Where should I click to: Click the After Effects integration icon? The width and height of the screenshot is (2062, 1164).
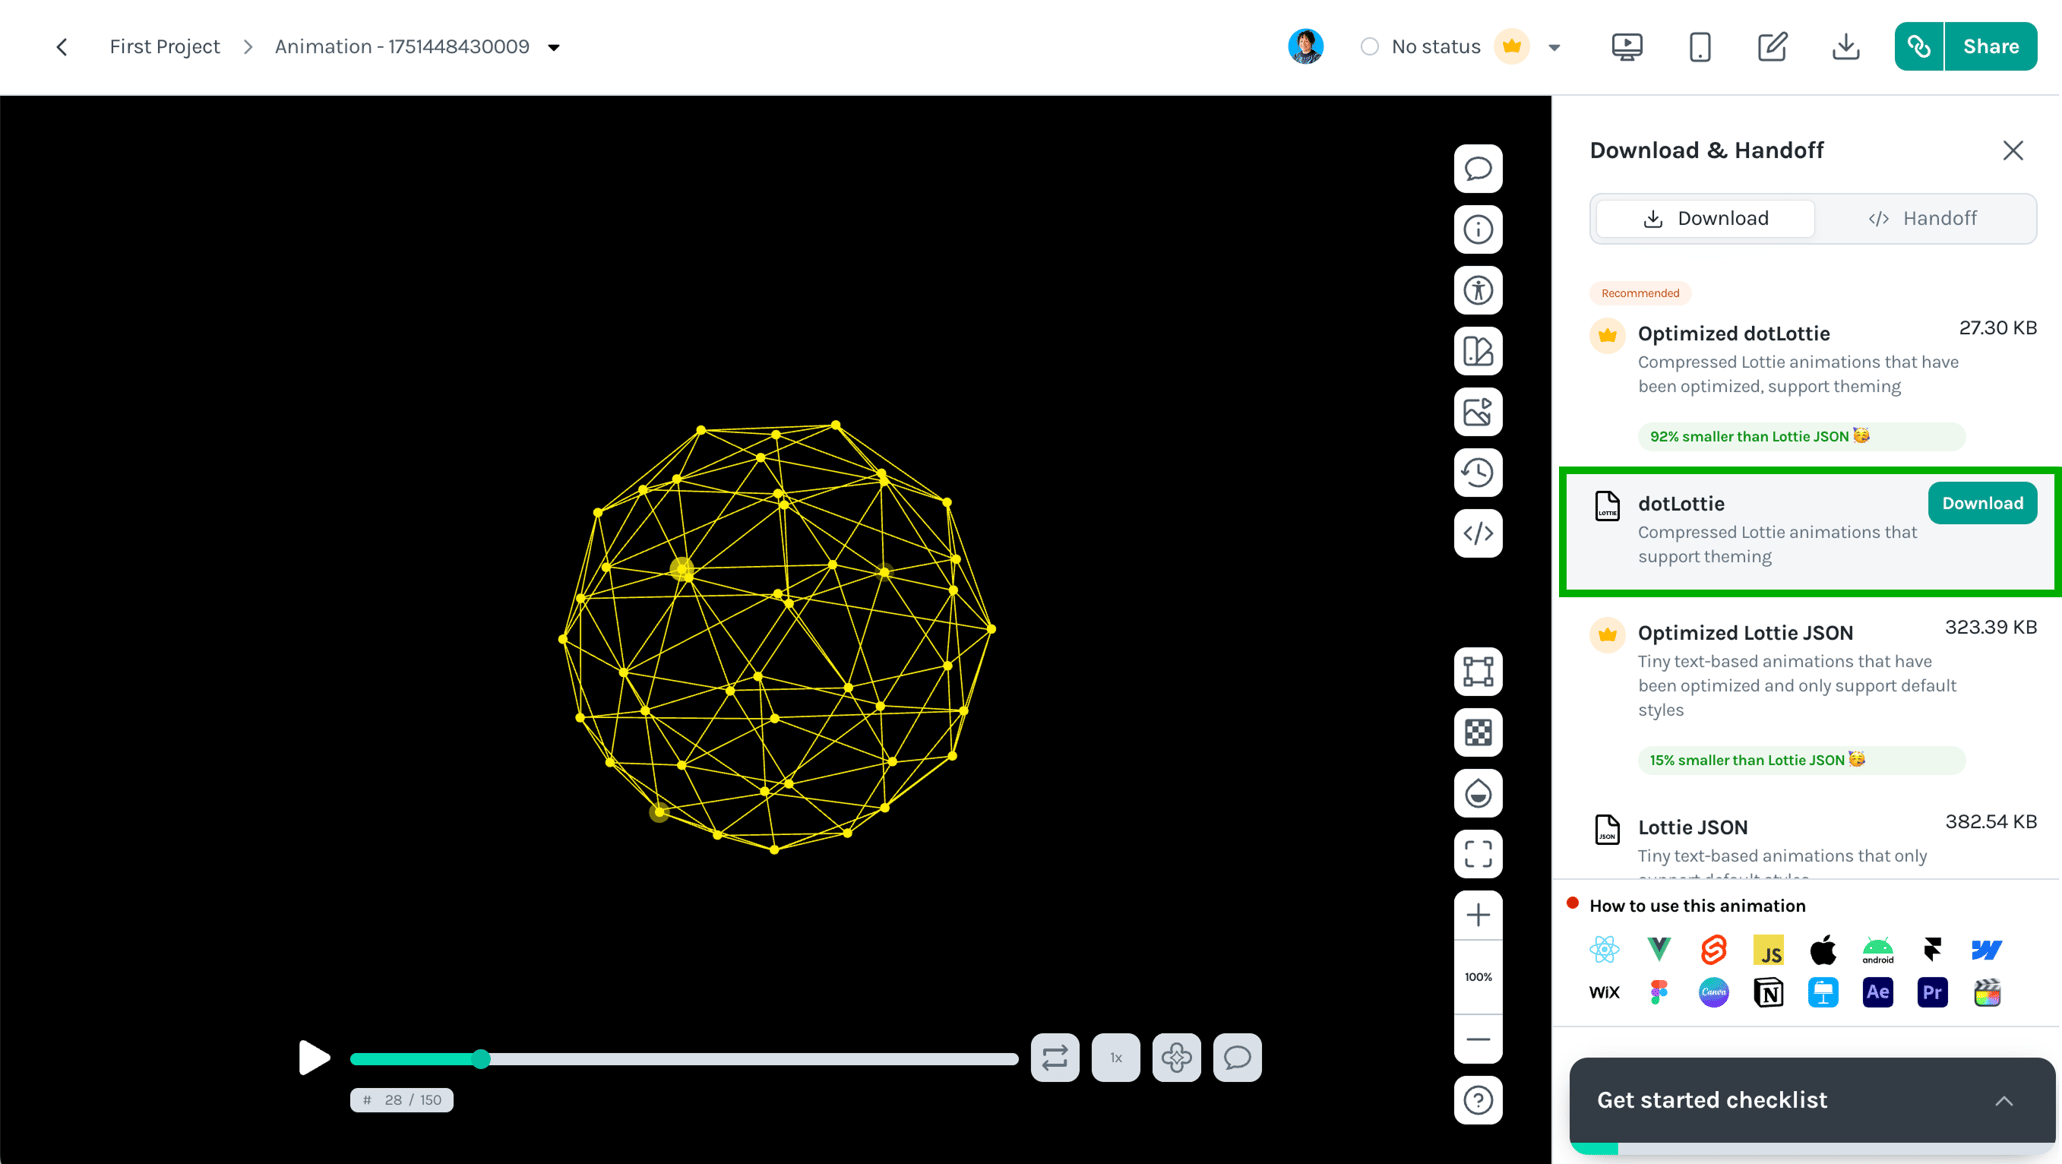click(x=1877, y=992)
